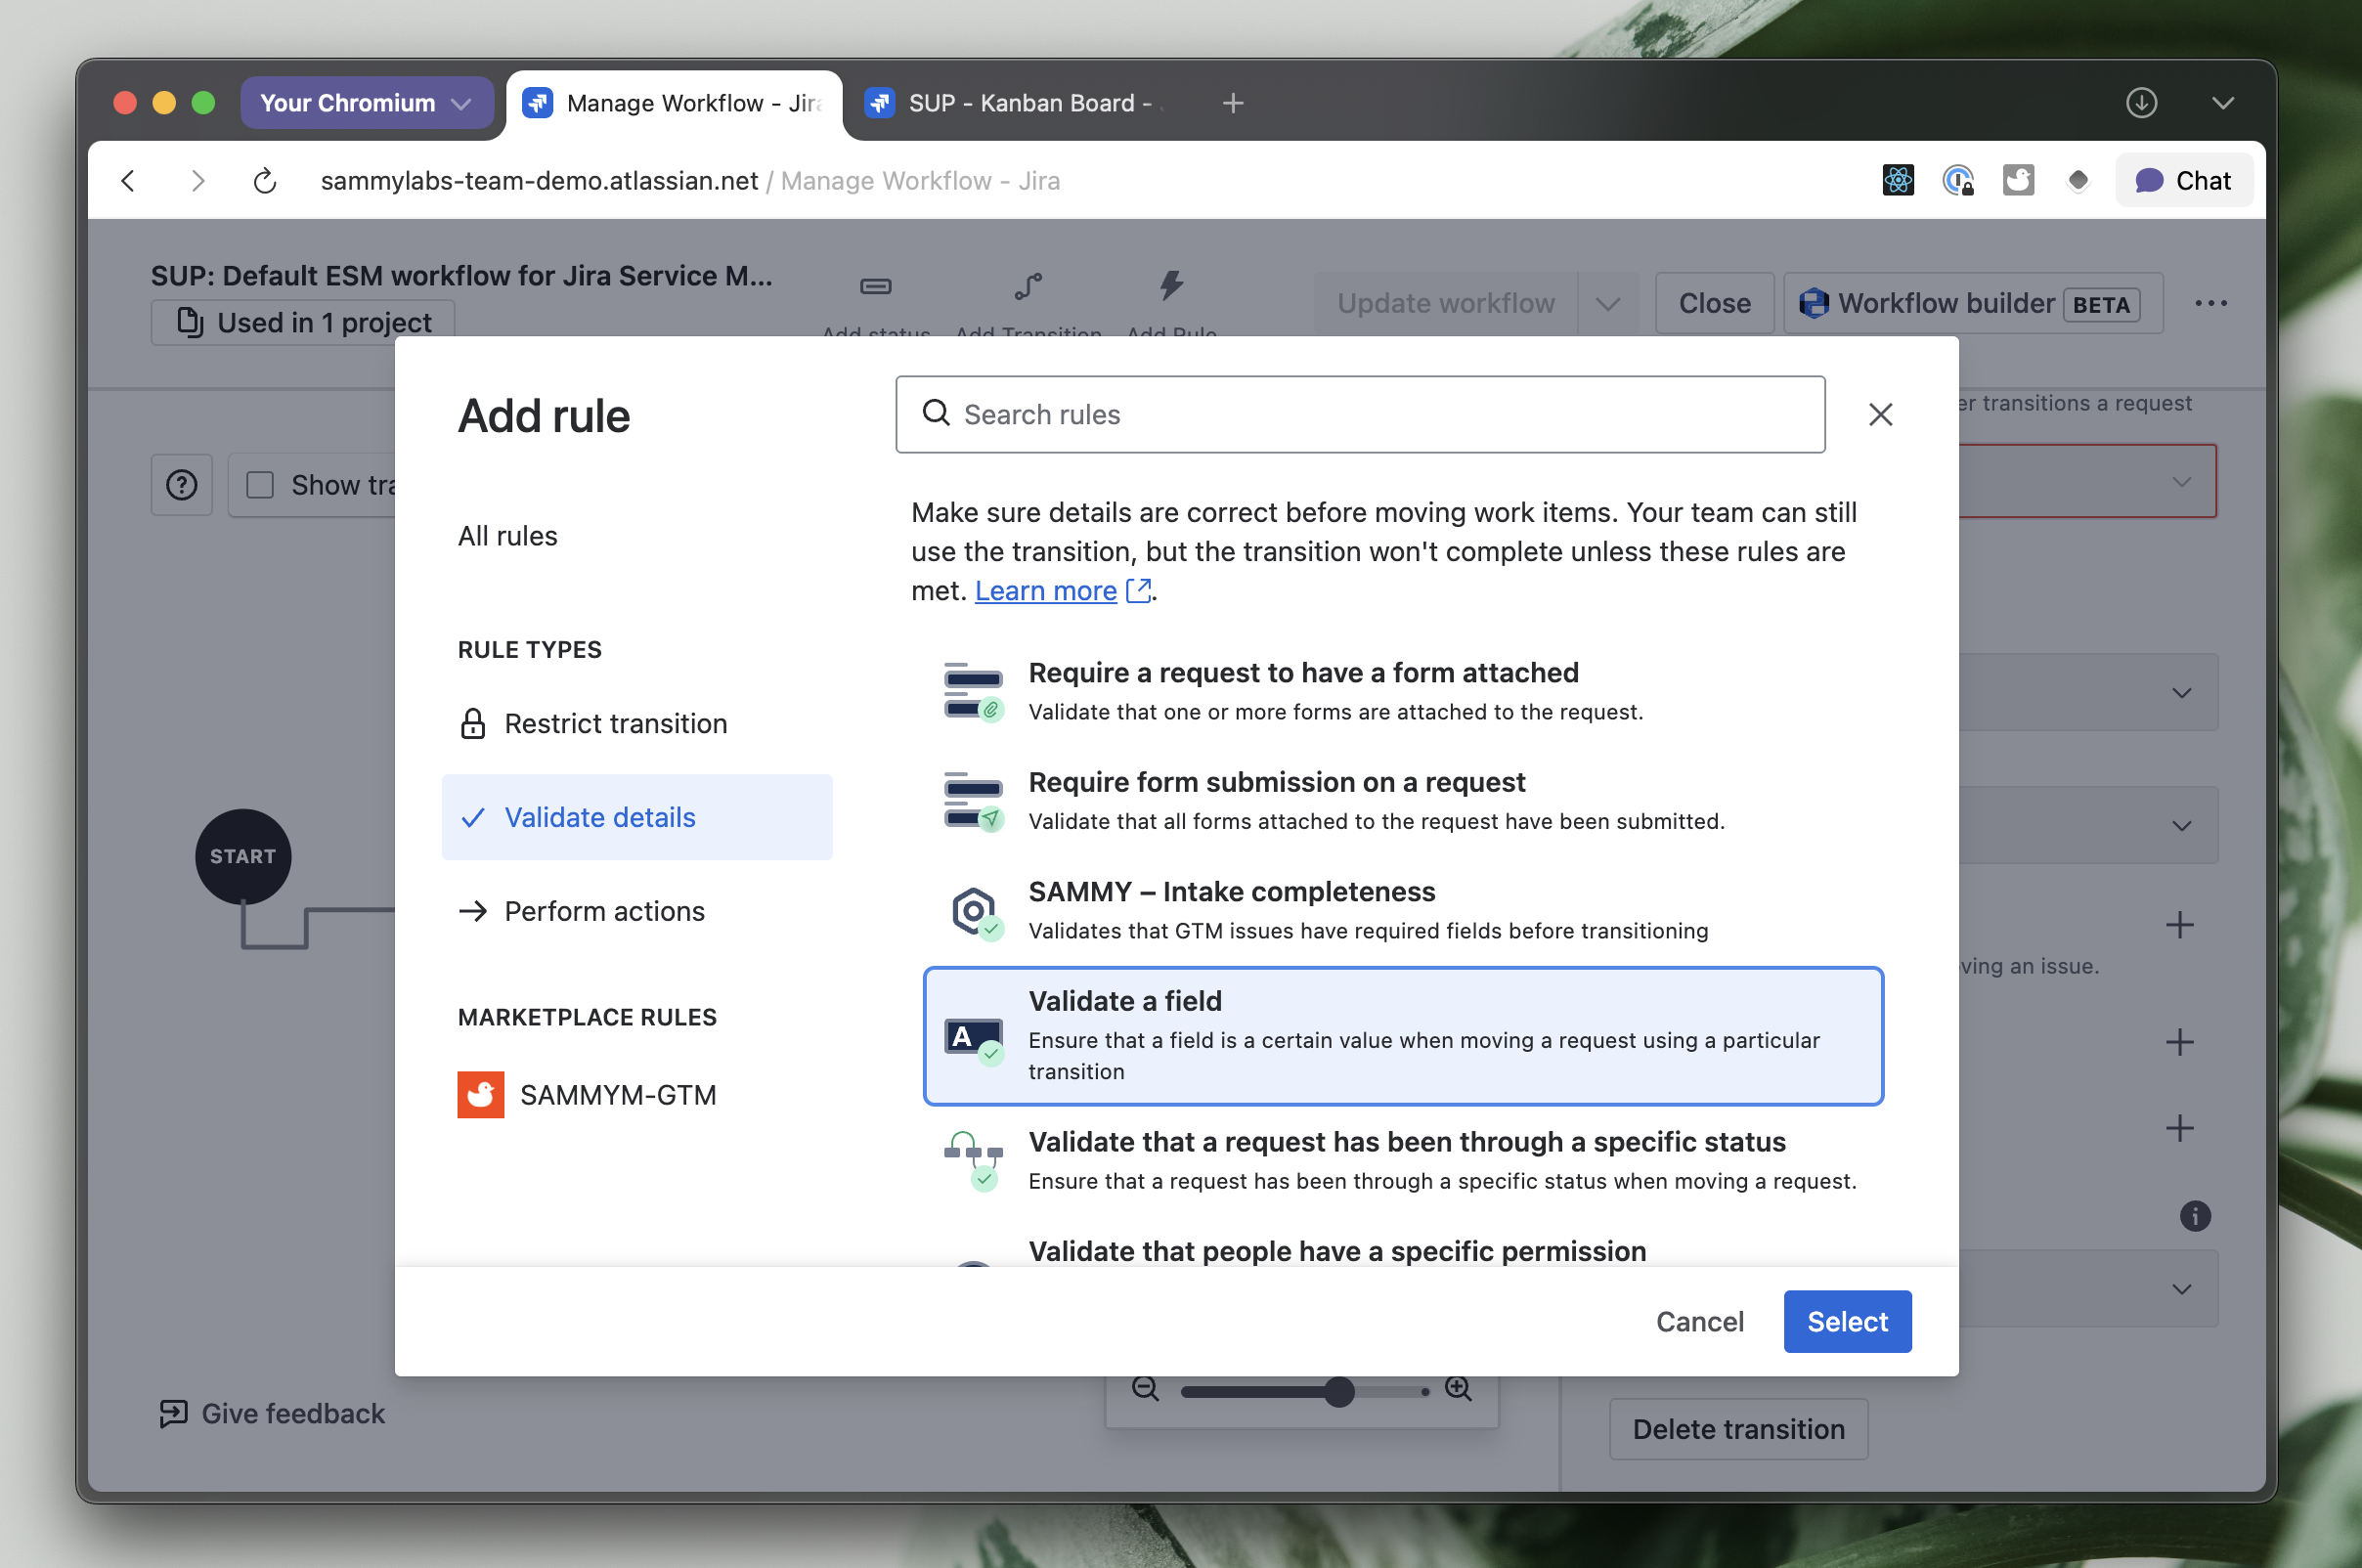This screenshot has height=1568, width=2362.
Task: Open the Your Chromium profile dropdown
Action: 366,103
